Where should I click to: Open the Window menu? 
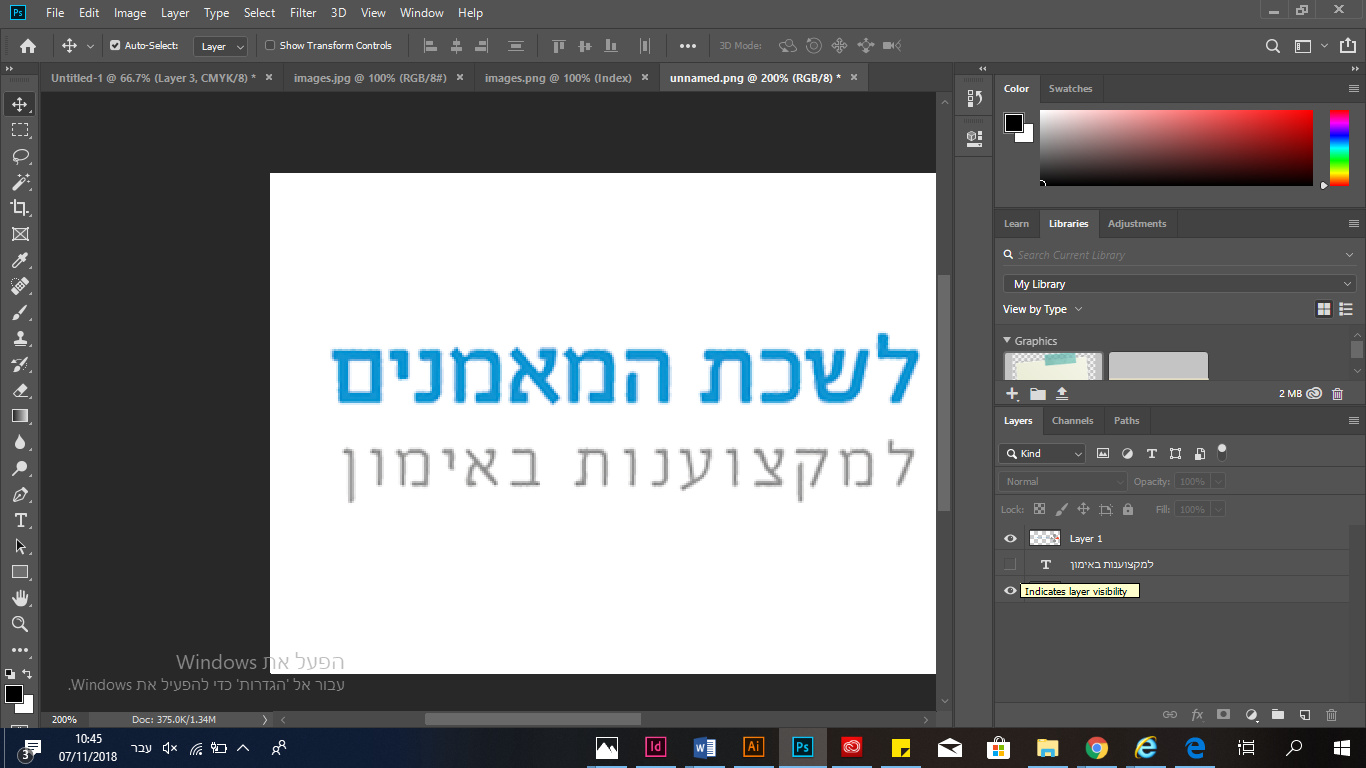coord(422,13)
